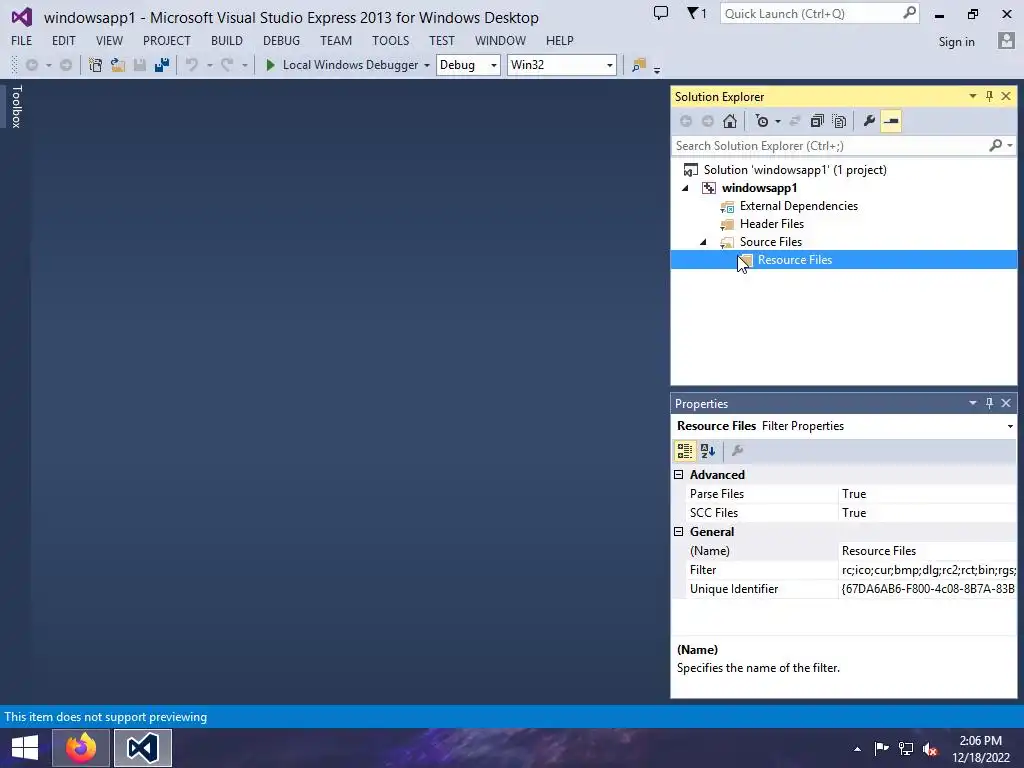Pin (auto hide) the Solution Explorer panel
Image resolution: width=1024 pixels, height=768 pixels.
[x=989, y=97]
